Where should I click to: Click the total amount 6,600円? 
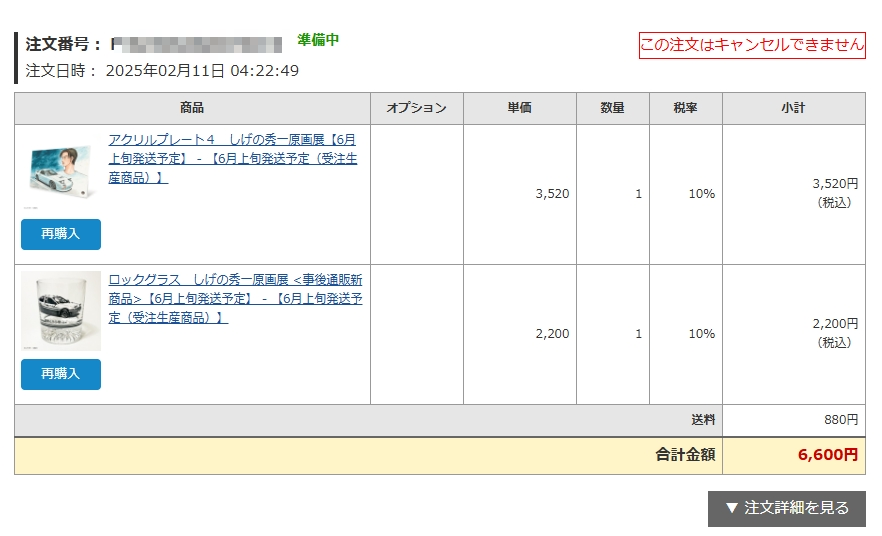[828, 454]
